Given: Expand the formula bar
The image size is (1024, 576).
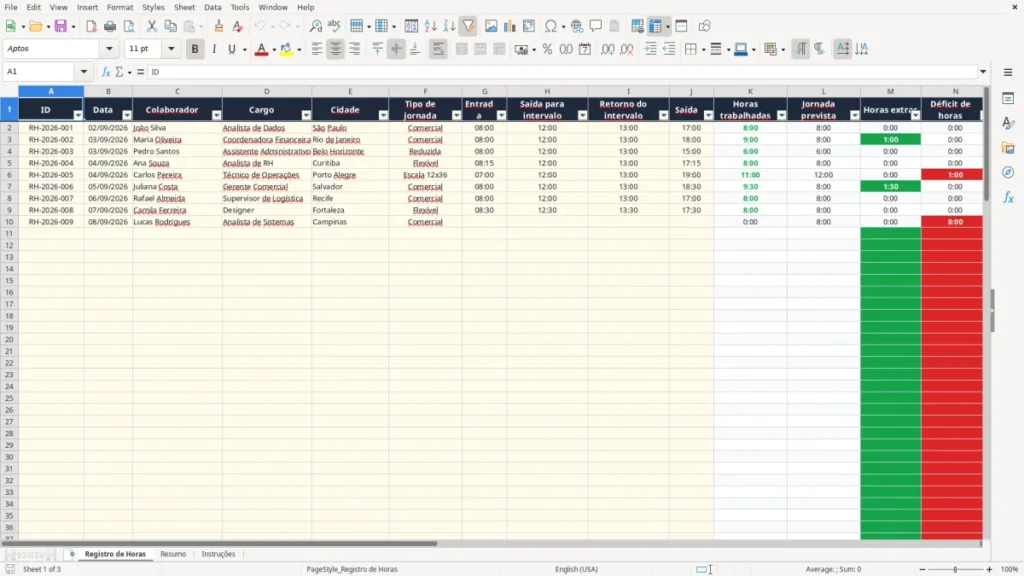Looking at the screenshot, I should pyautogui.click(x=983, y=72).
